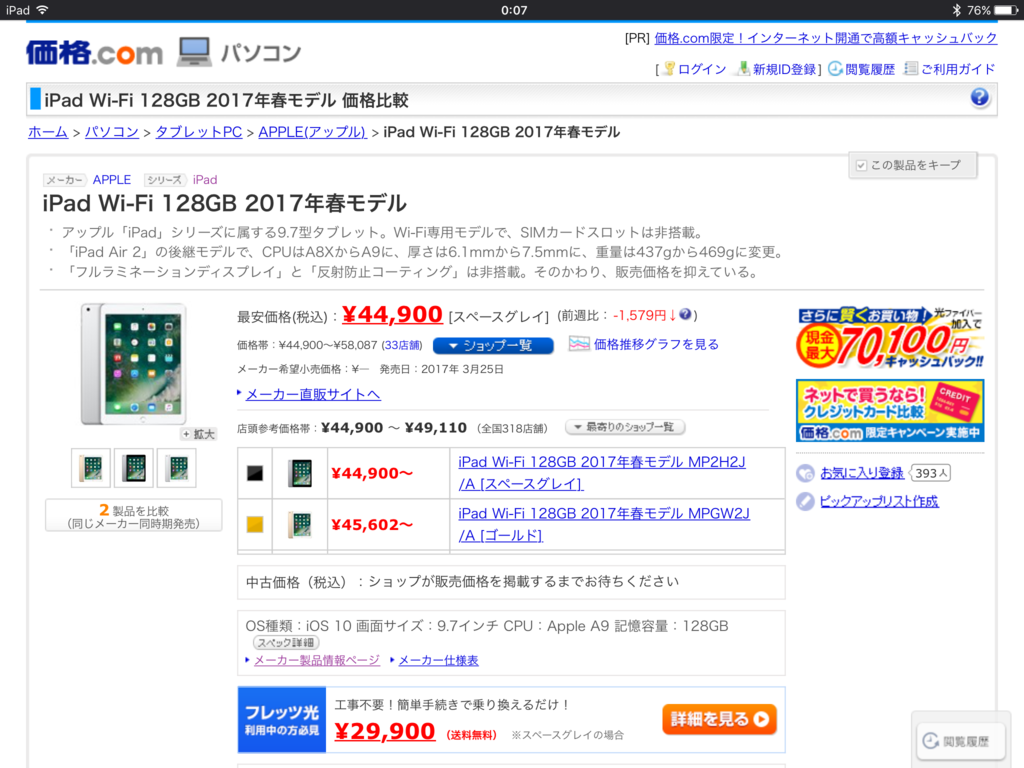Click the ¥44,900～ space gray price

coord(372,473)
